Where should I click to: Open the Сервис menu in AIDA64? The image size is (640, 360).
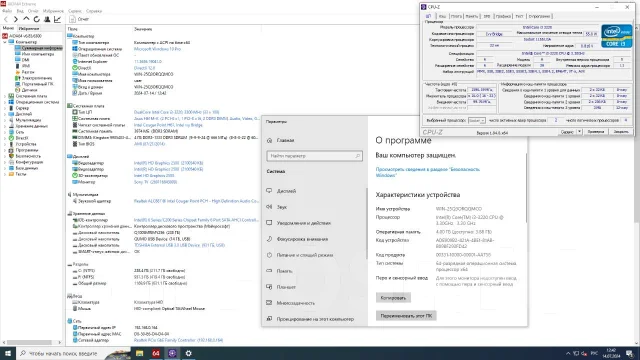click(75, 11)
